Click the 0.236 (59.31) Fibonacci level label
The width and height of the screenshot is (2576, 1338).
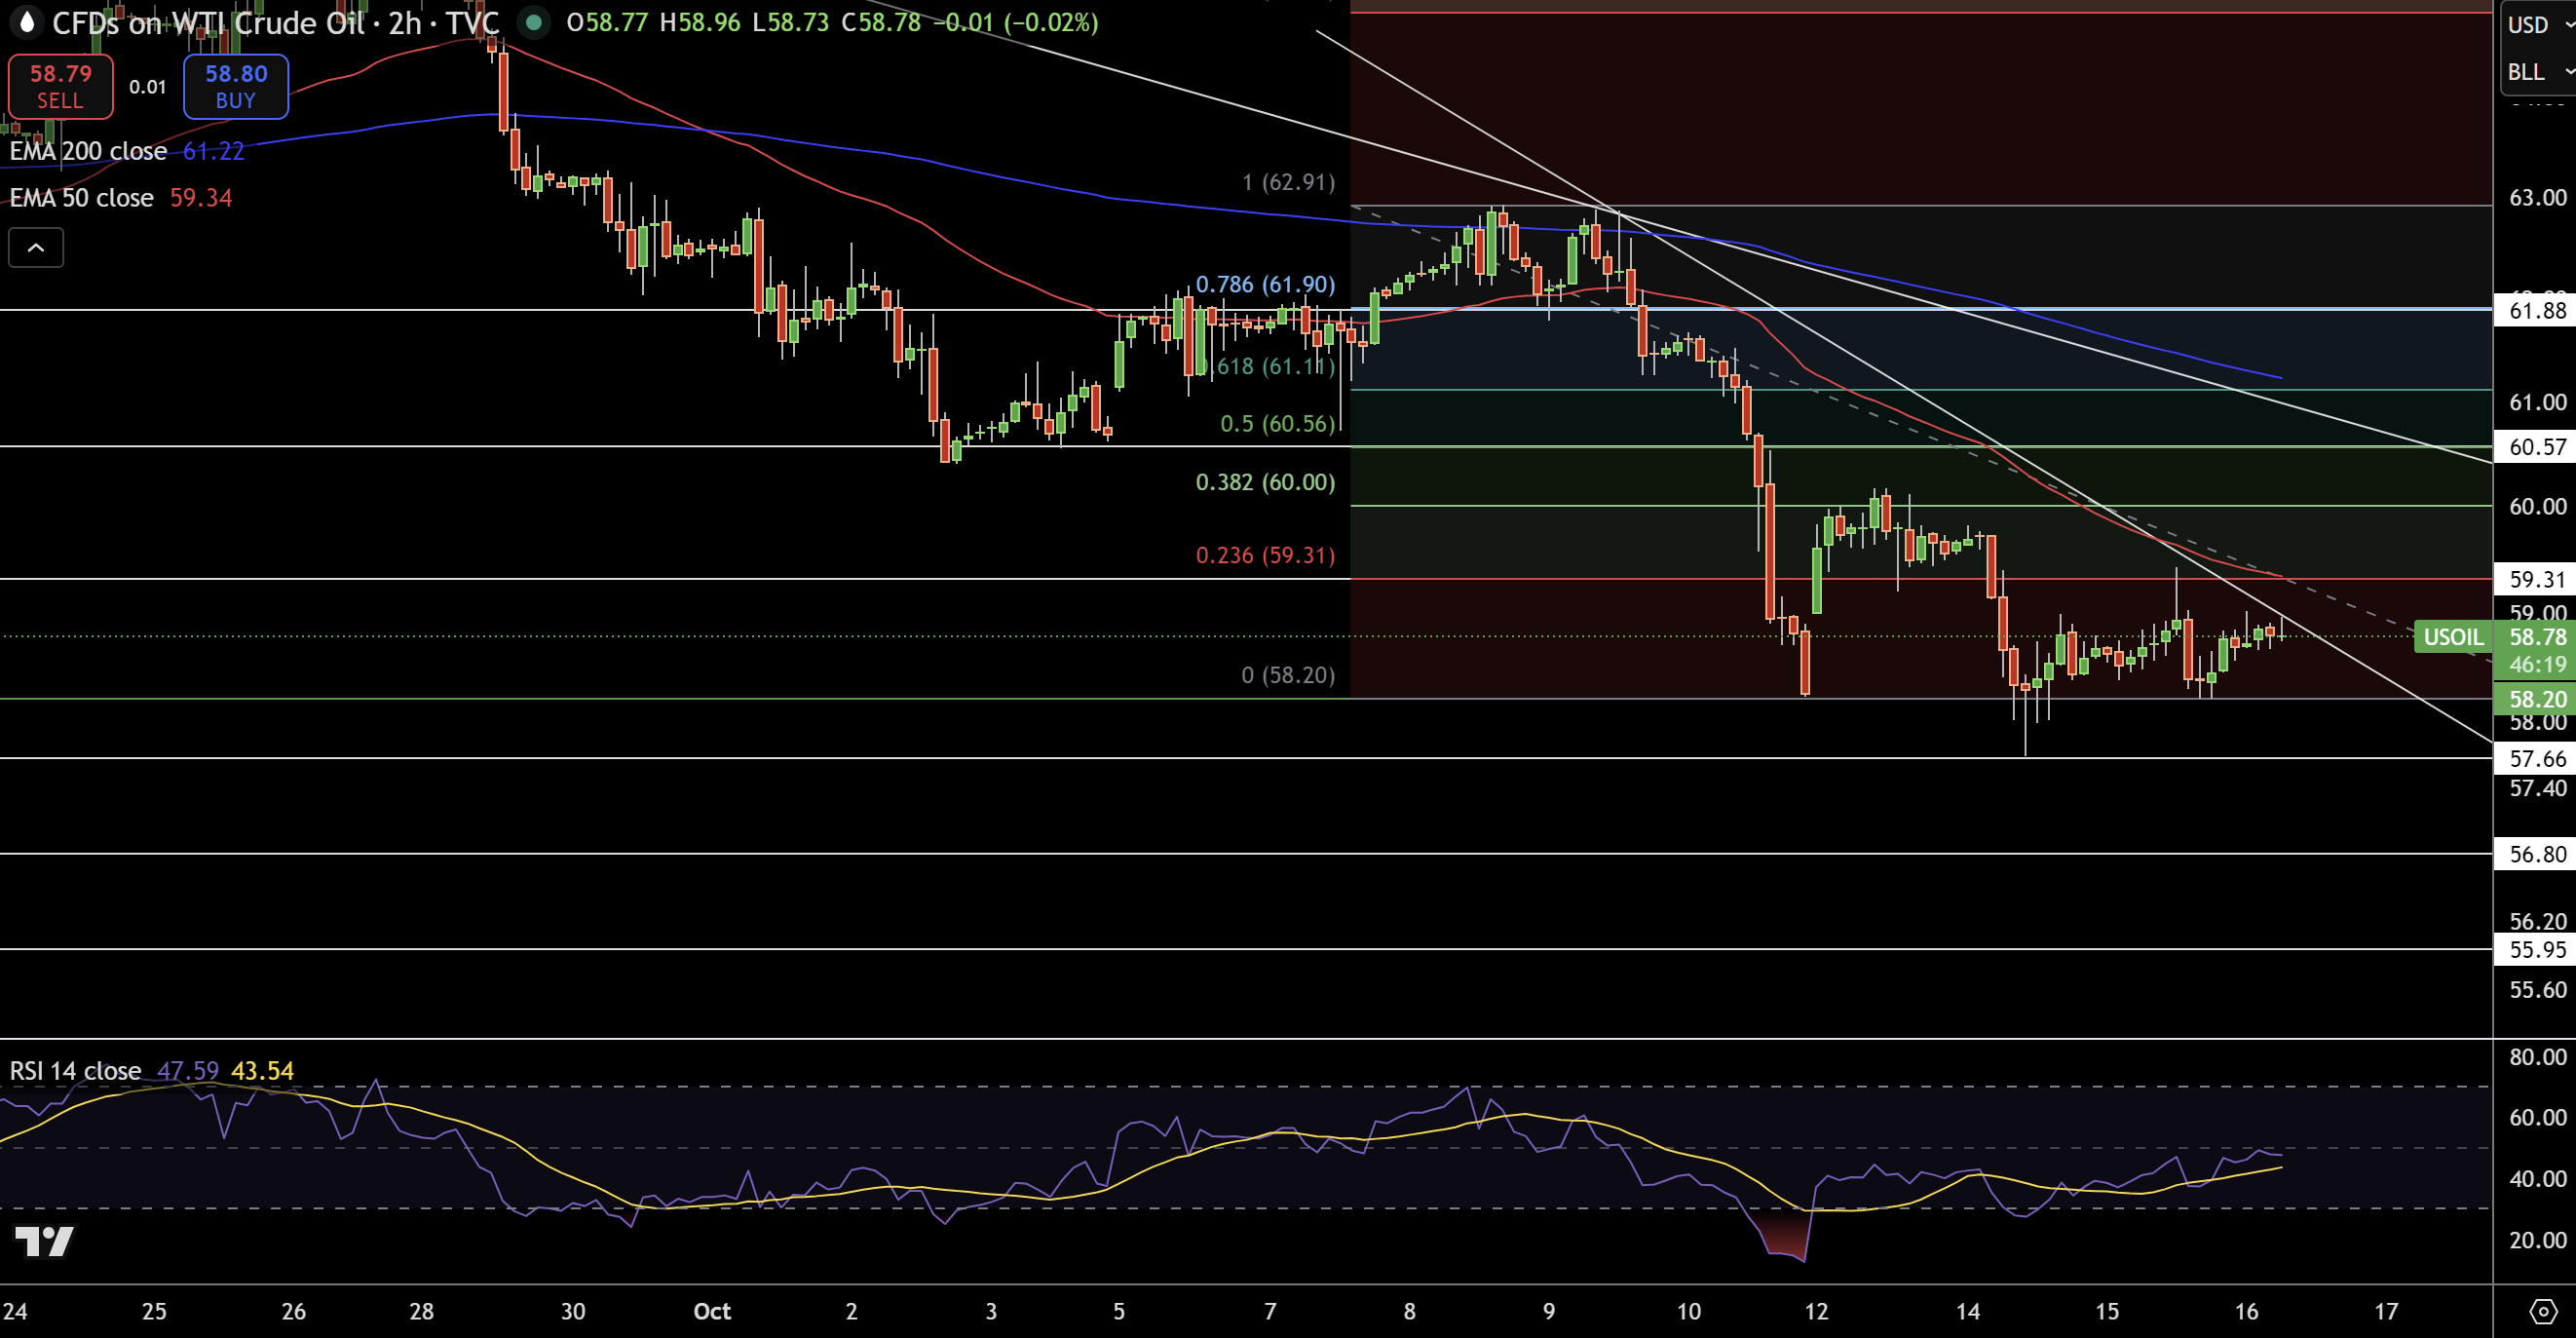[x=1264, y=555]
